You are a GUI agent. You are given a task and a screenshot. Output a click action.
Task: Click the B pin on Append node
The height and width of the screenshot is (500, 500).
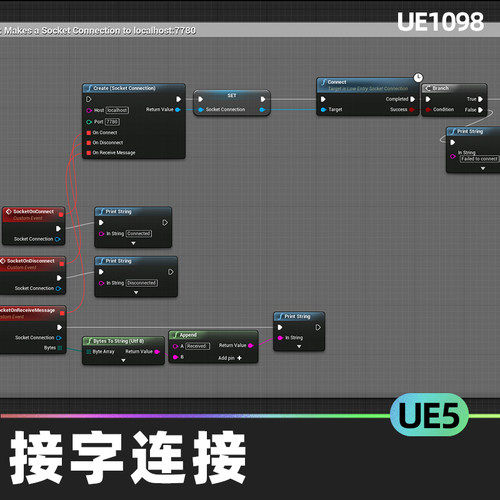point(175,357)
